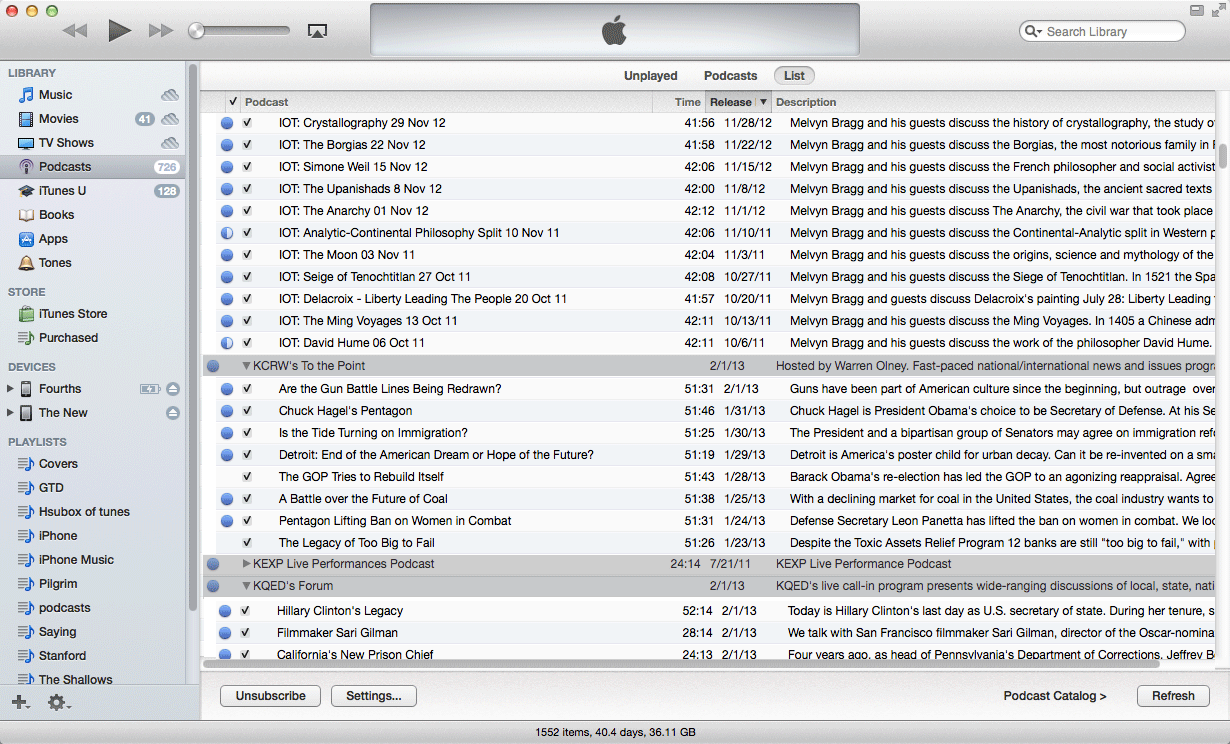Uncheck IOT: Crystallography 29 Nov 12
This screenshot has width=1230, height=744.
247,123
